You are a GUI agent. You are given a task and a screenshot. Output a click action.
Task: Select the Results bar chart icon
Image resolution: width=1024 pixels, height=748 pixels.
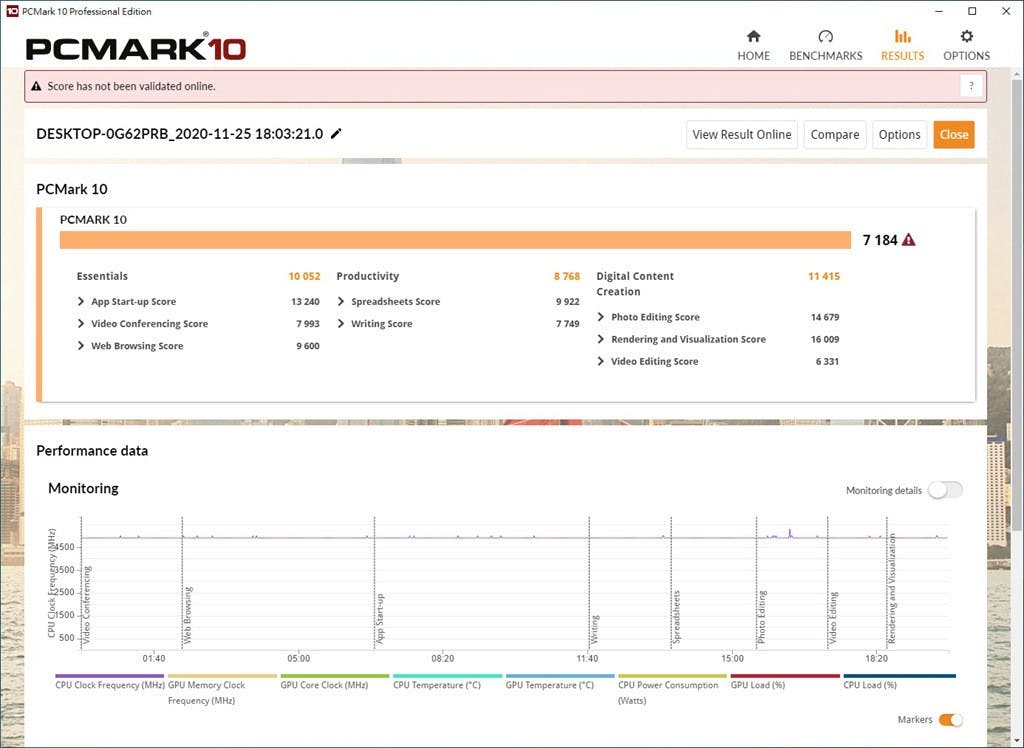[902, 37]
